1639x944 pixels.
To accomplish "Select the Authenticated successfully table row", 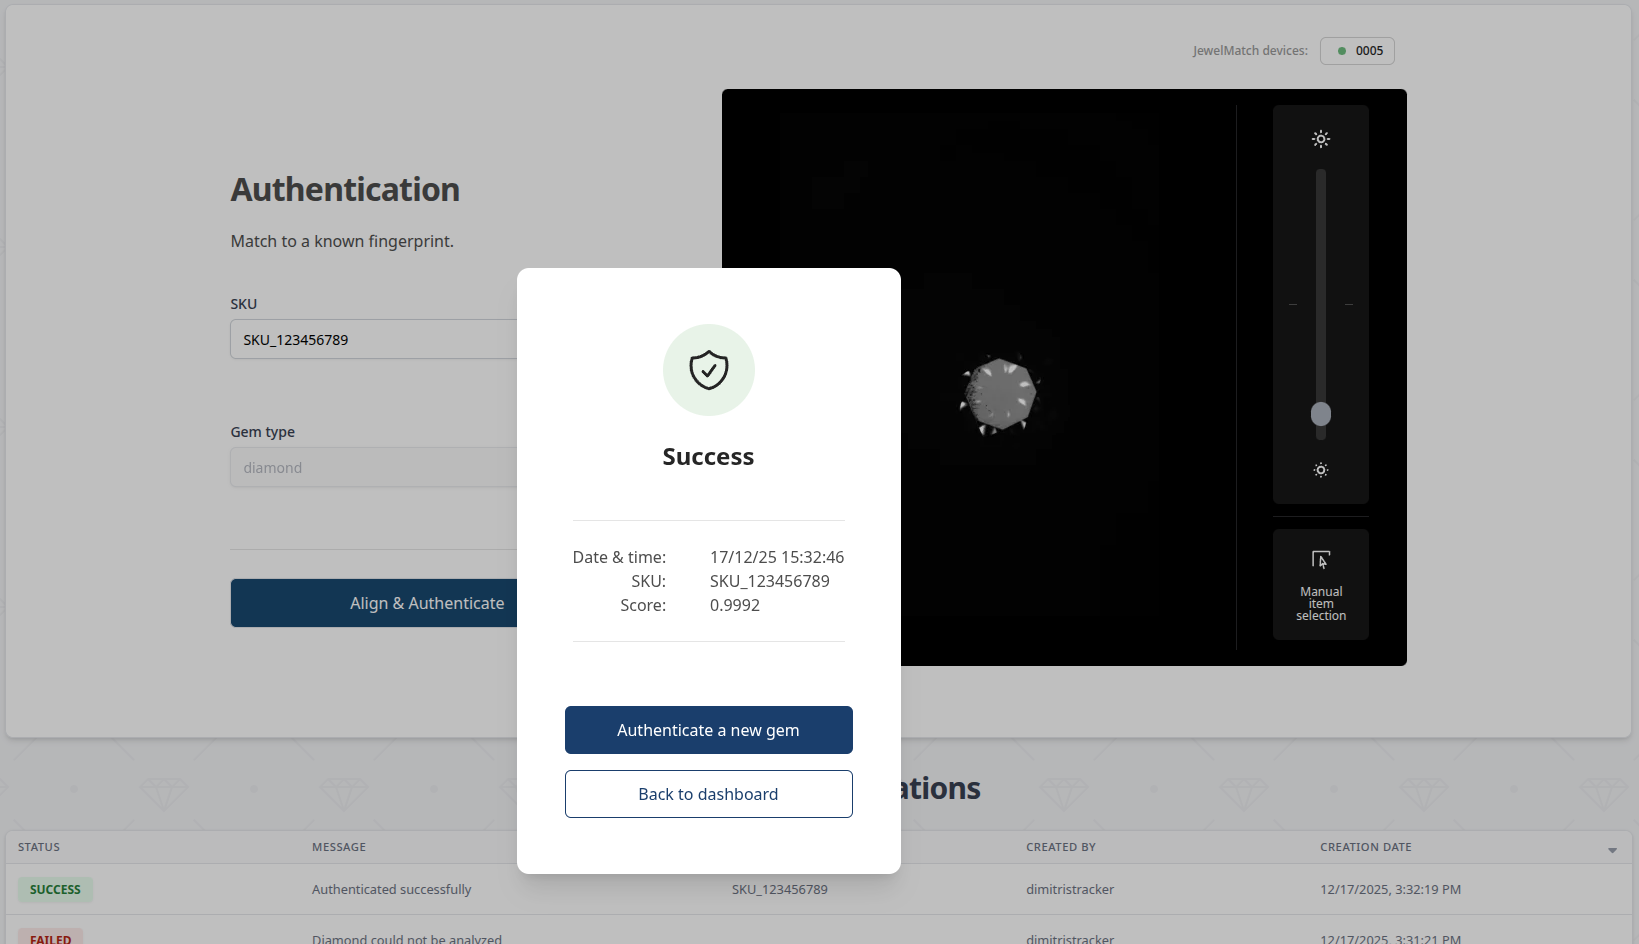I will tap(391, 889).
